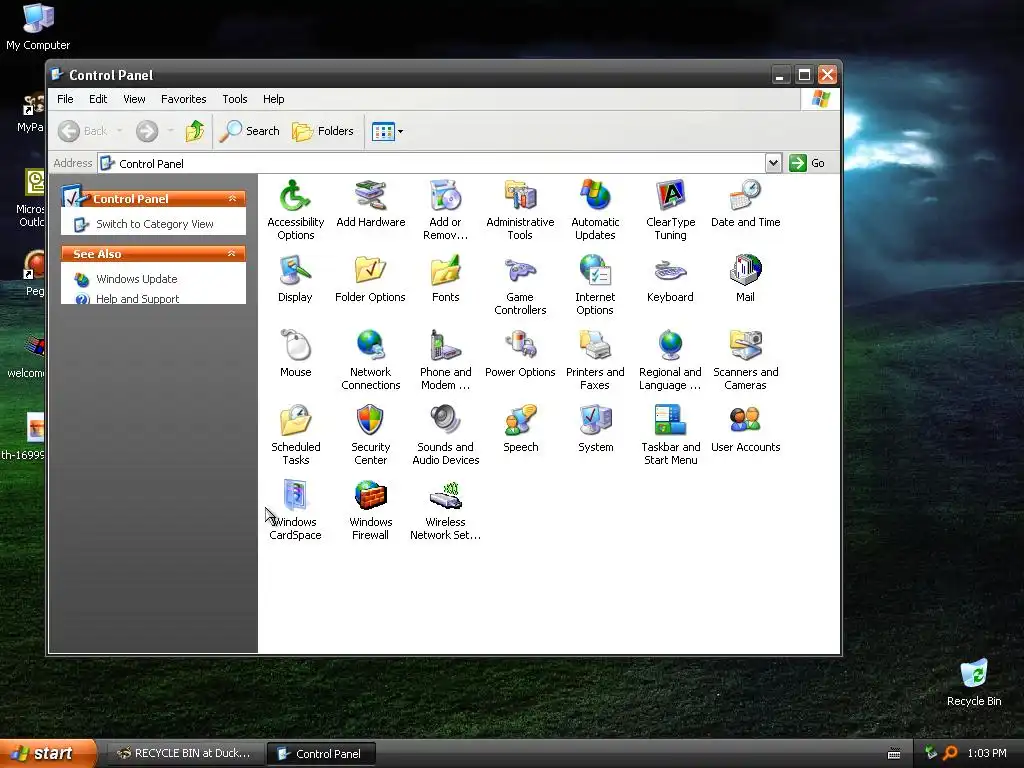Click the taskbar clock showing 1:03 PM
This screenshot has width=1024, height=768.
click(987, 754)
